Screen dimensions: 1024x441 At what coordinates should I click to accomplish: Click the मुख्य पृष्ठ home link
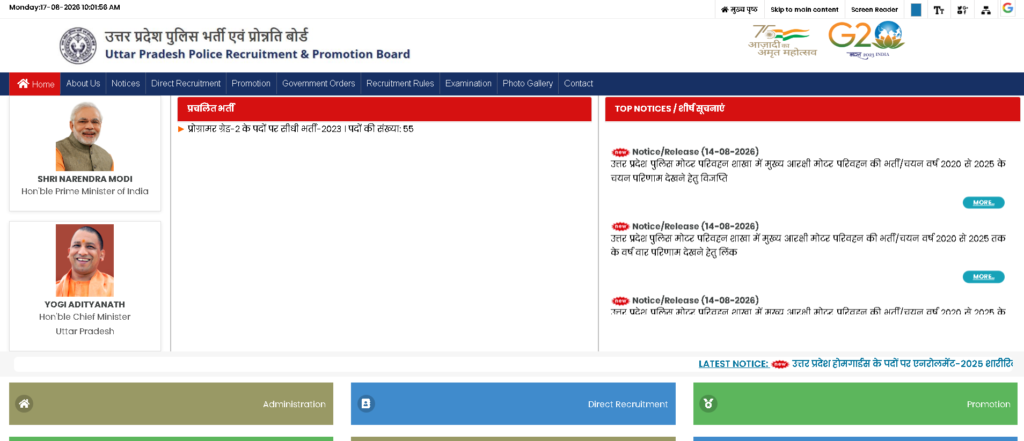pos(739,10)
